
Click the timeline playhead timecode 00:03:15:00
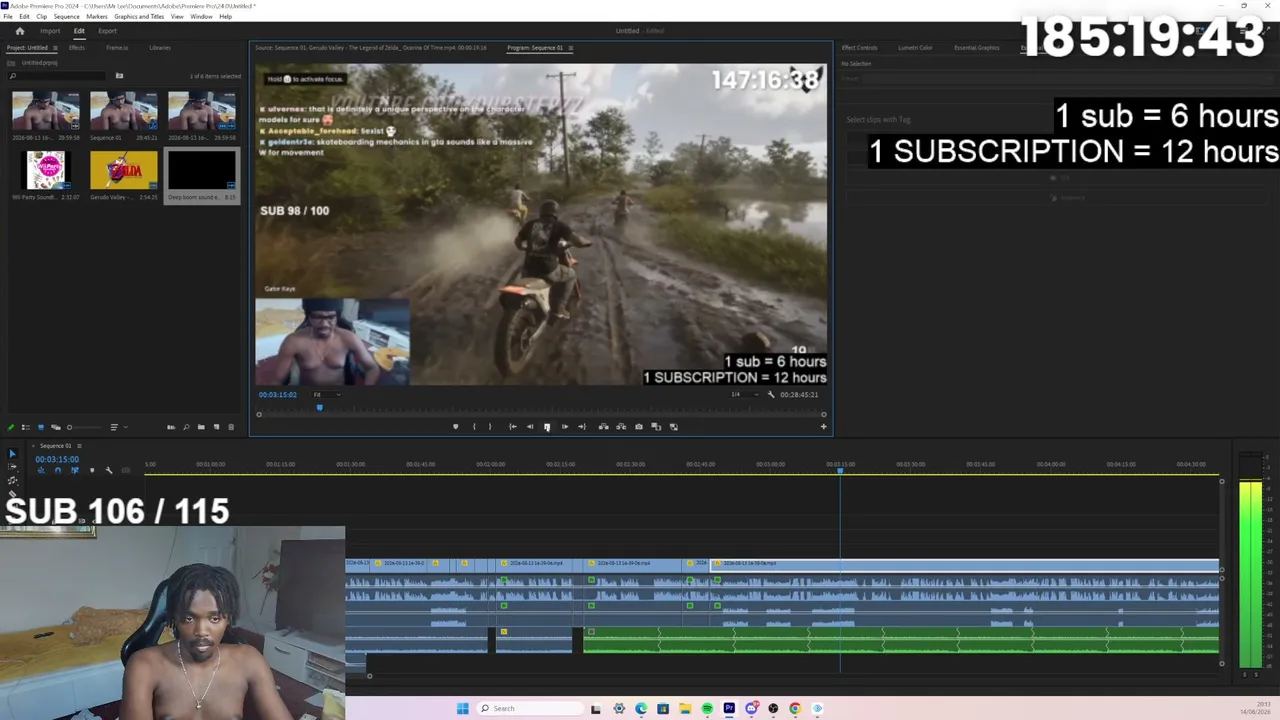click(x=57, y=460)
